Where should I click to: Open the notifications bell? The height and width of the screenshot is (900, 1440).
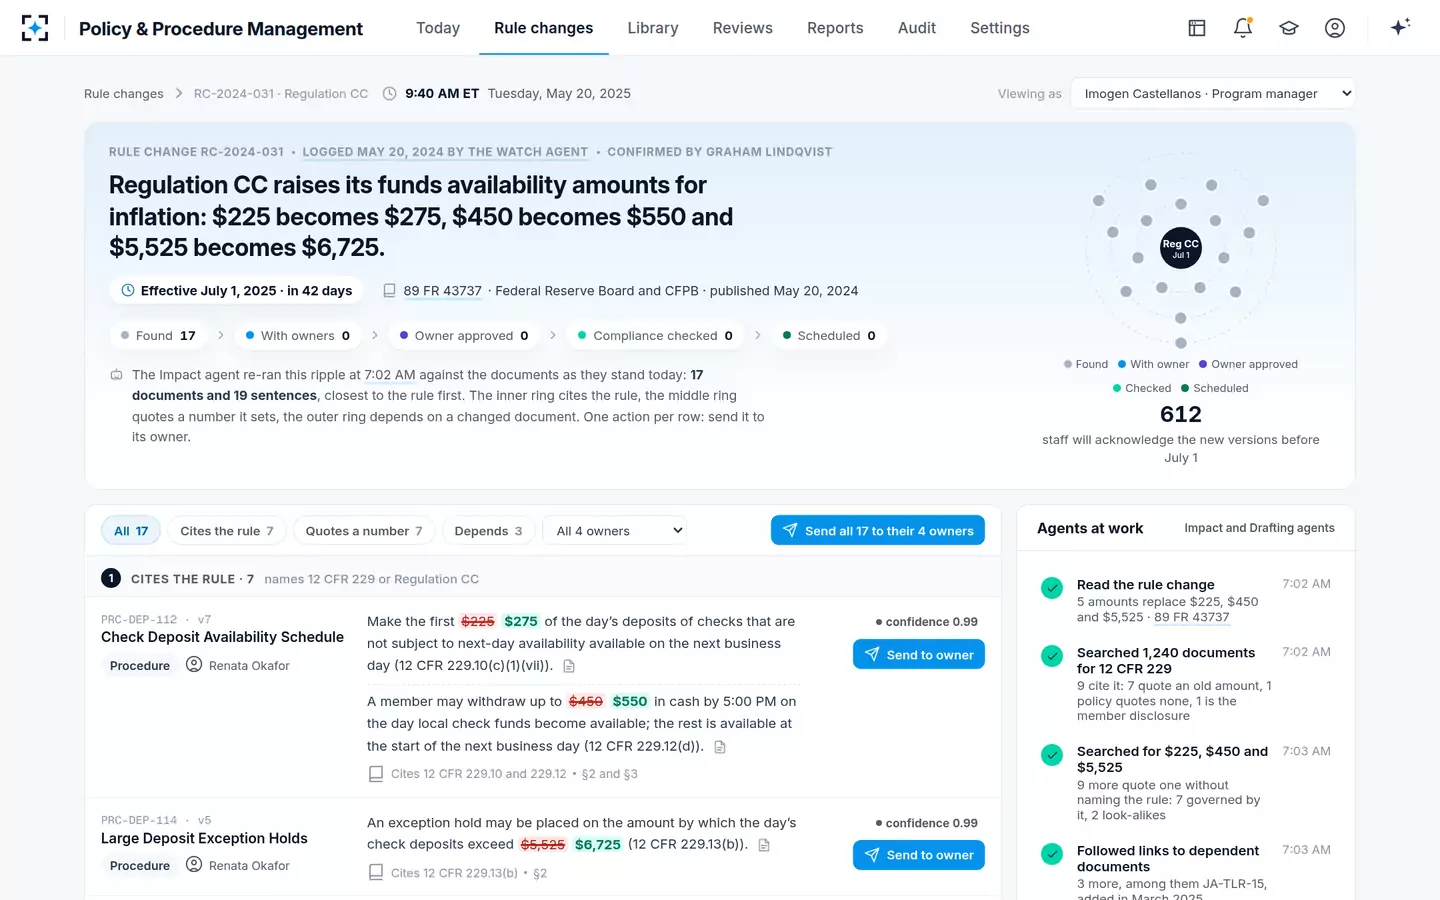1243,28
